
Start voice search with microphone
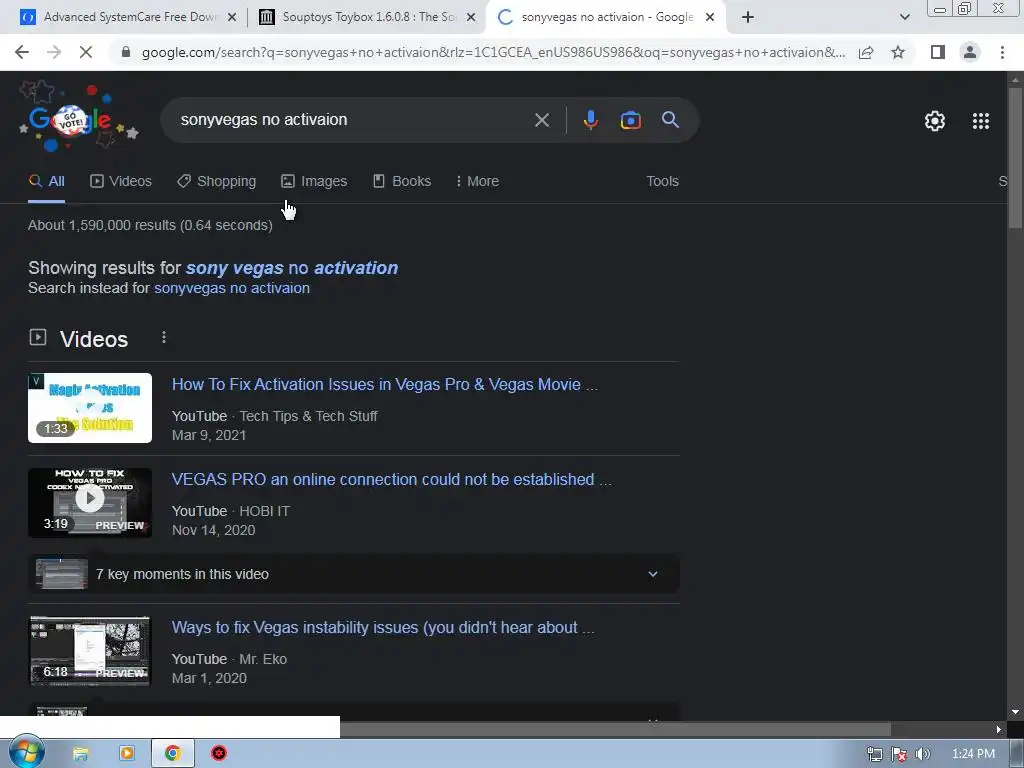coord(590,120)
